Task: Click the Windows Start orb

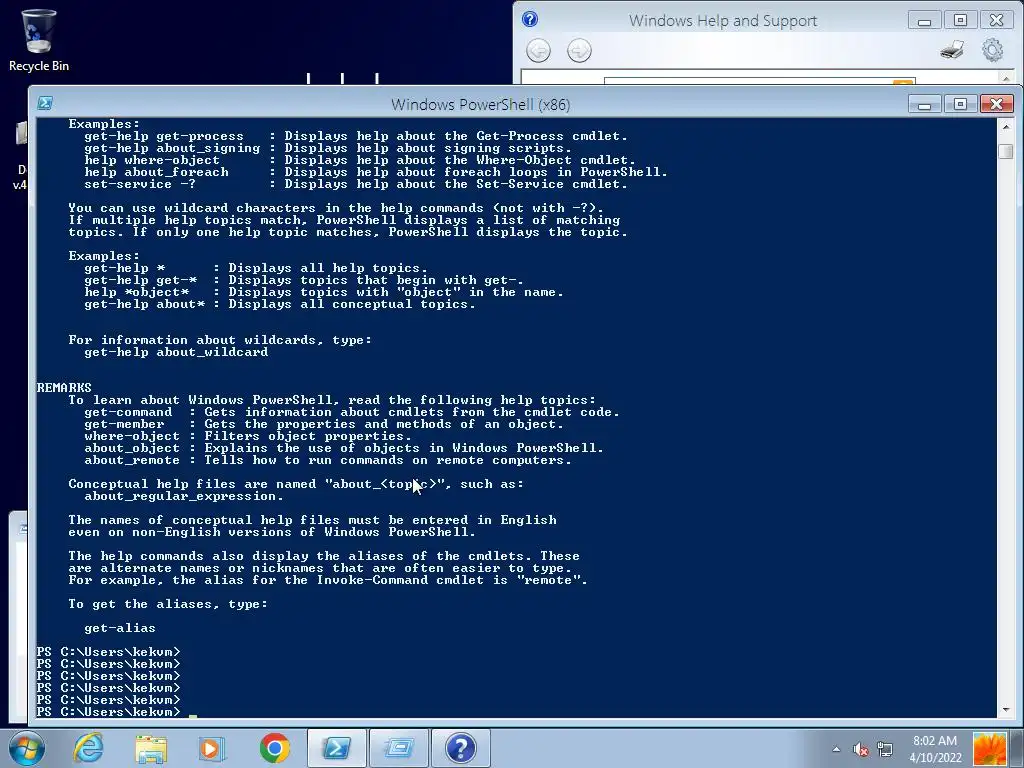Action: click(x=26, y=748)
